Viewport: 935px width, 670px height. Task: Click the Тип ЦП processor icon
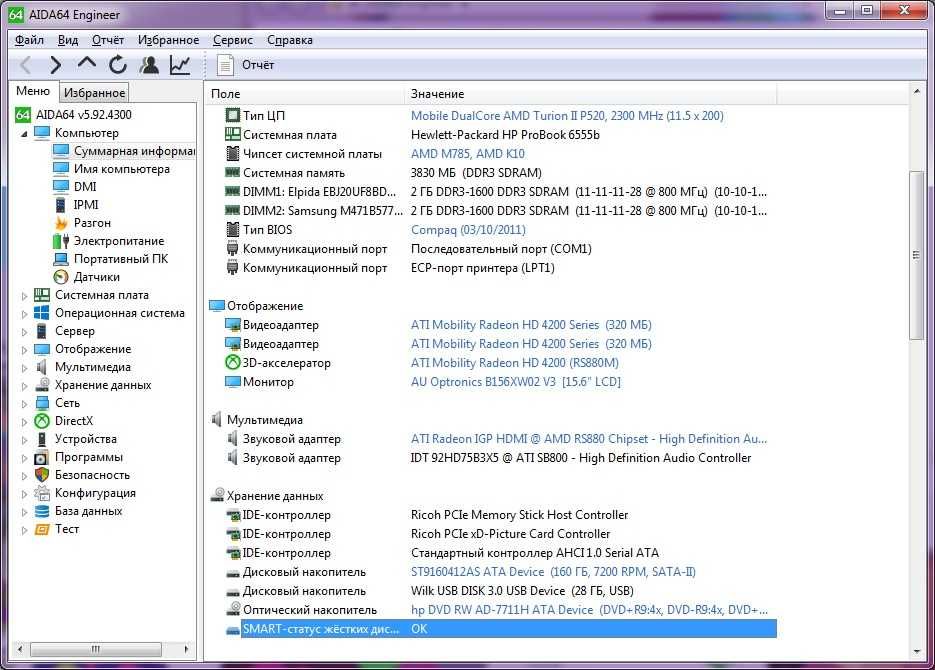(232, 115)
